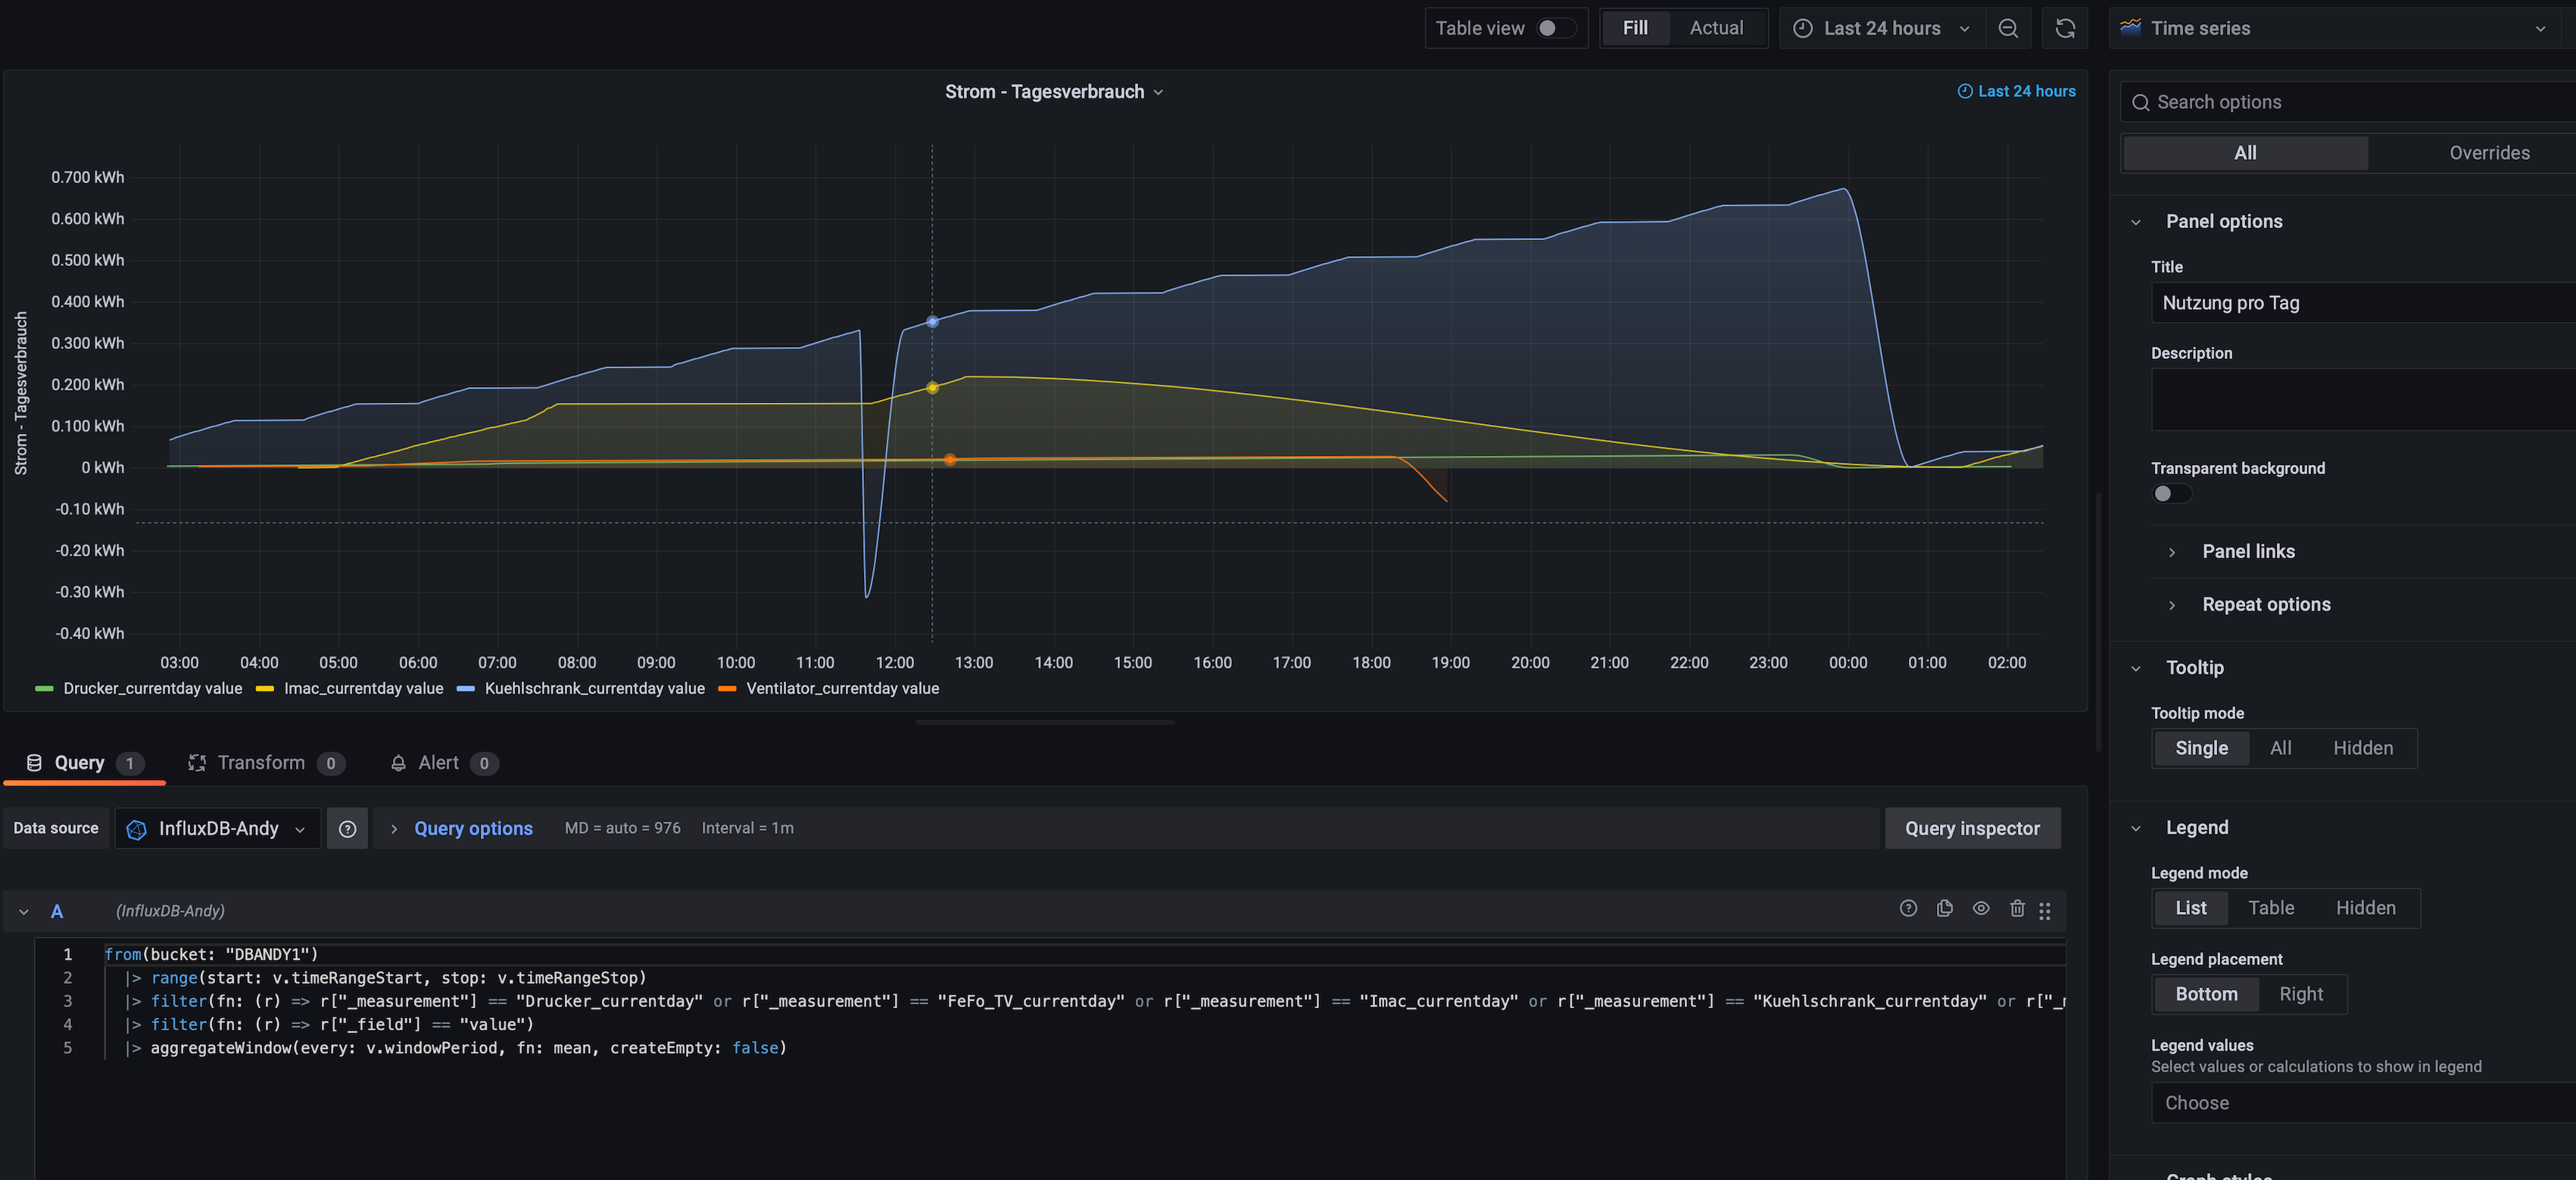
Task: Enable Transparent background switch
Action: (2171, 493)
